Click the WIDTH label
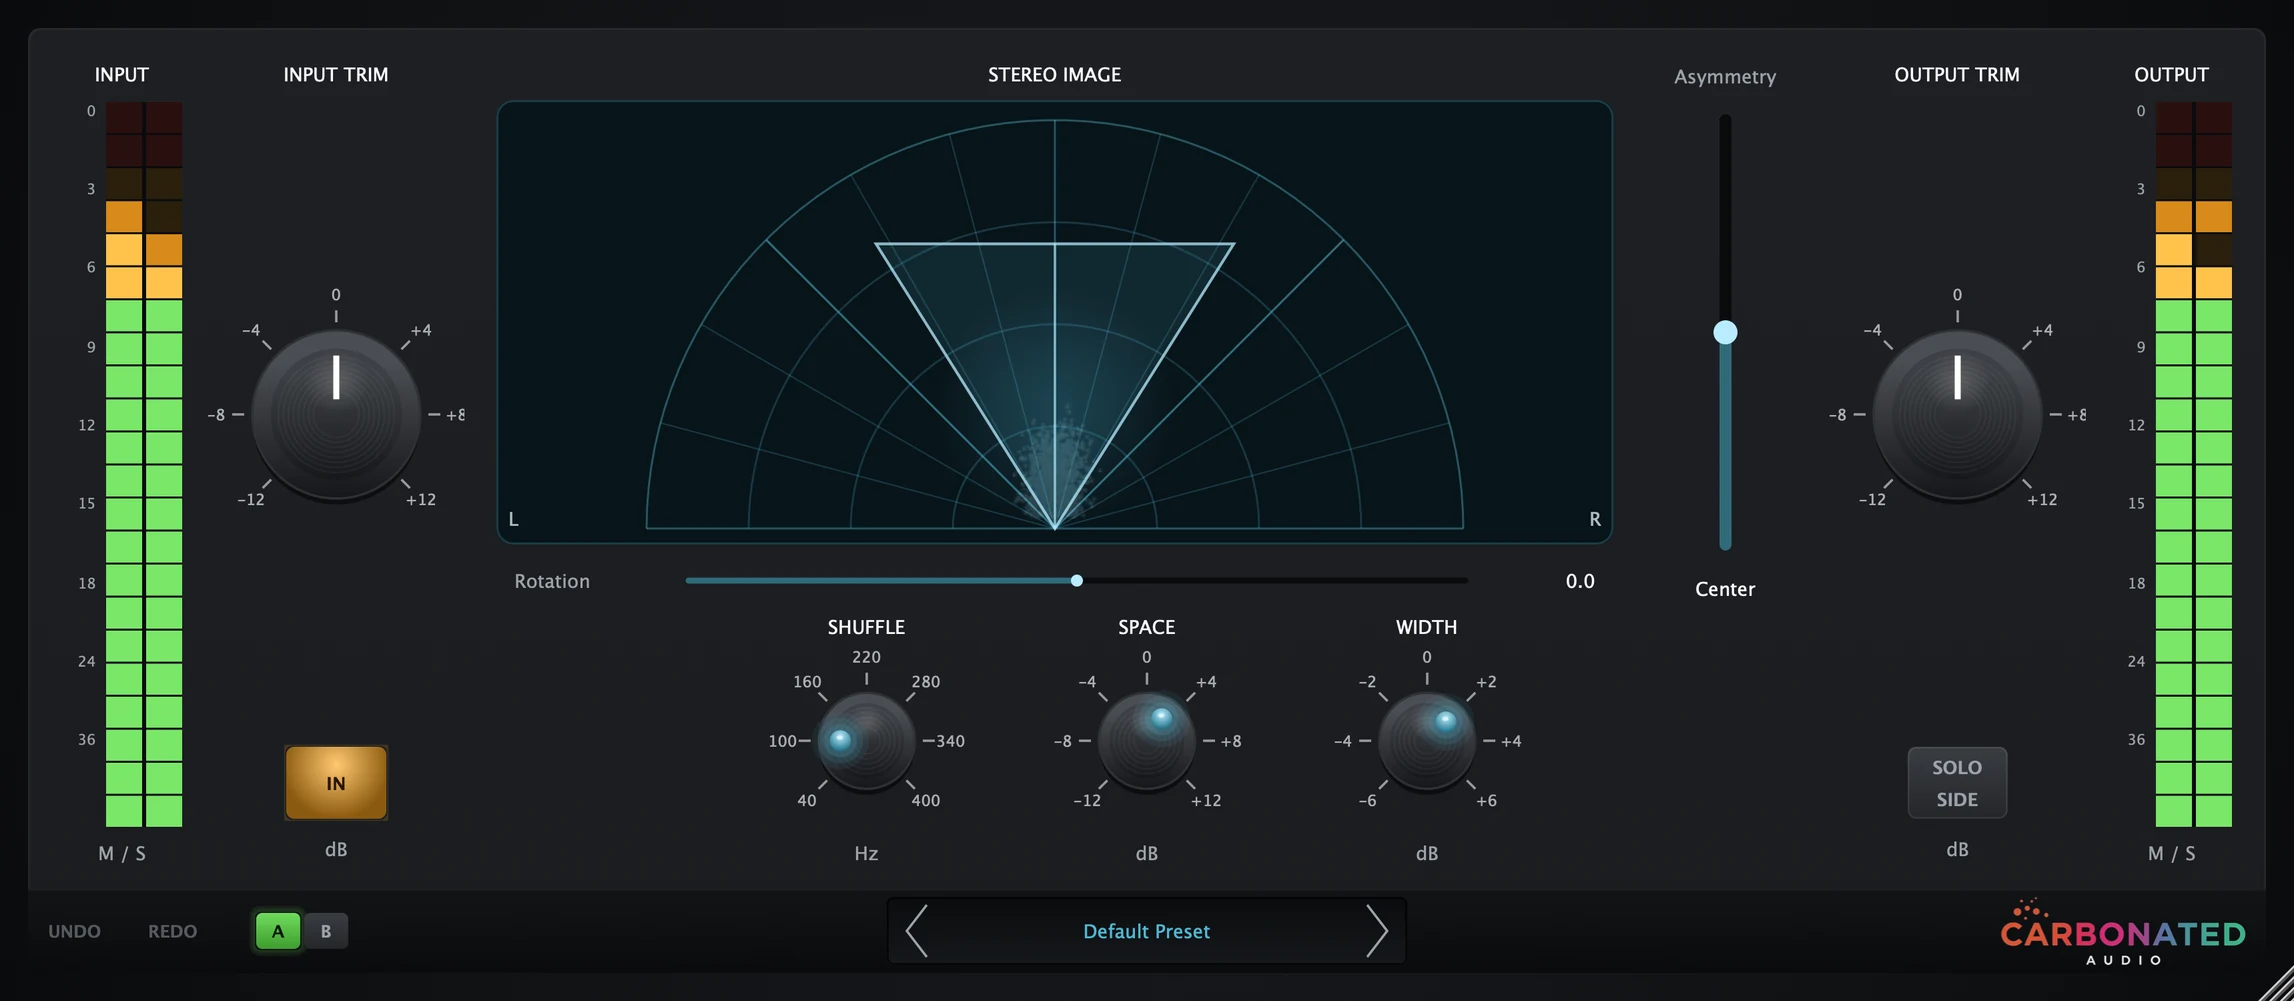 pyautogui.click(x=1426, y=627)
